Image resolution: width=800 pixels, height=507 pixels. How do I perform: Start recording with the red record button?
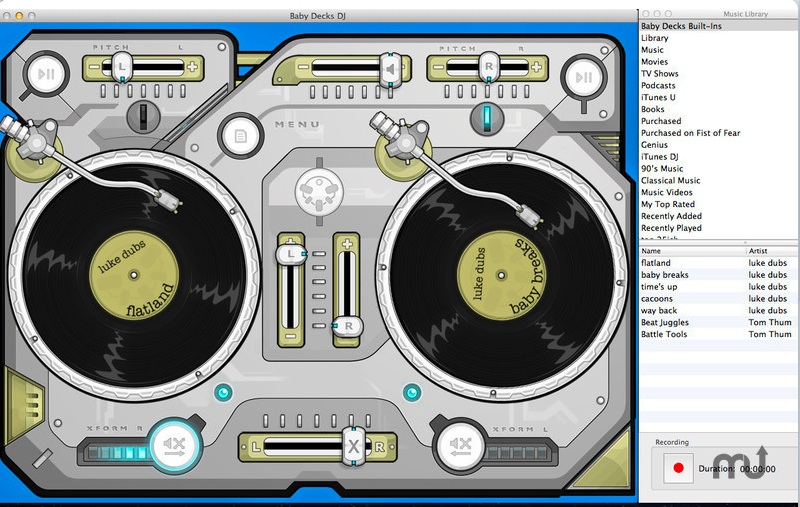click(678, 468)
